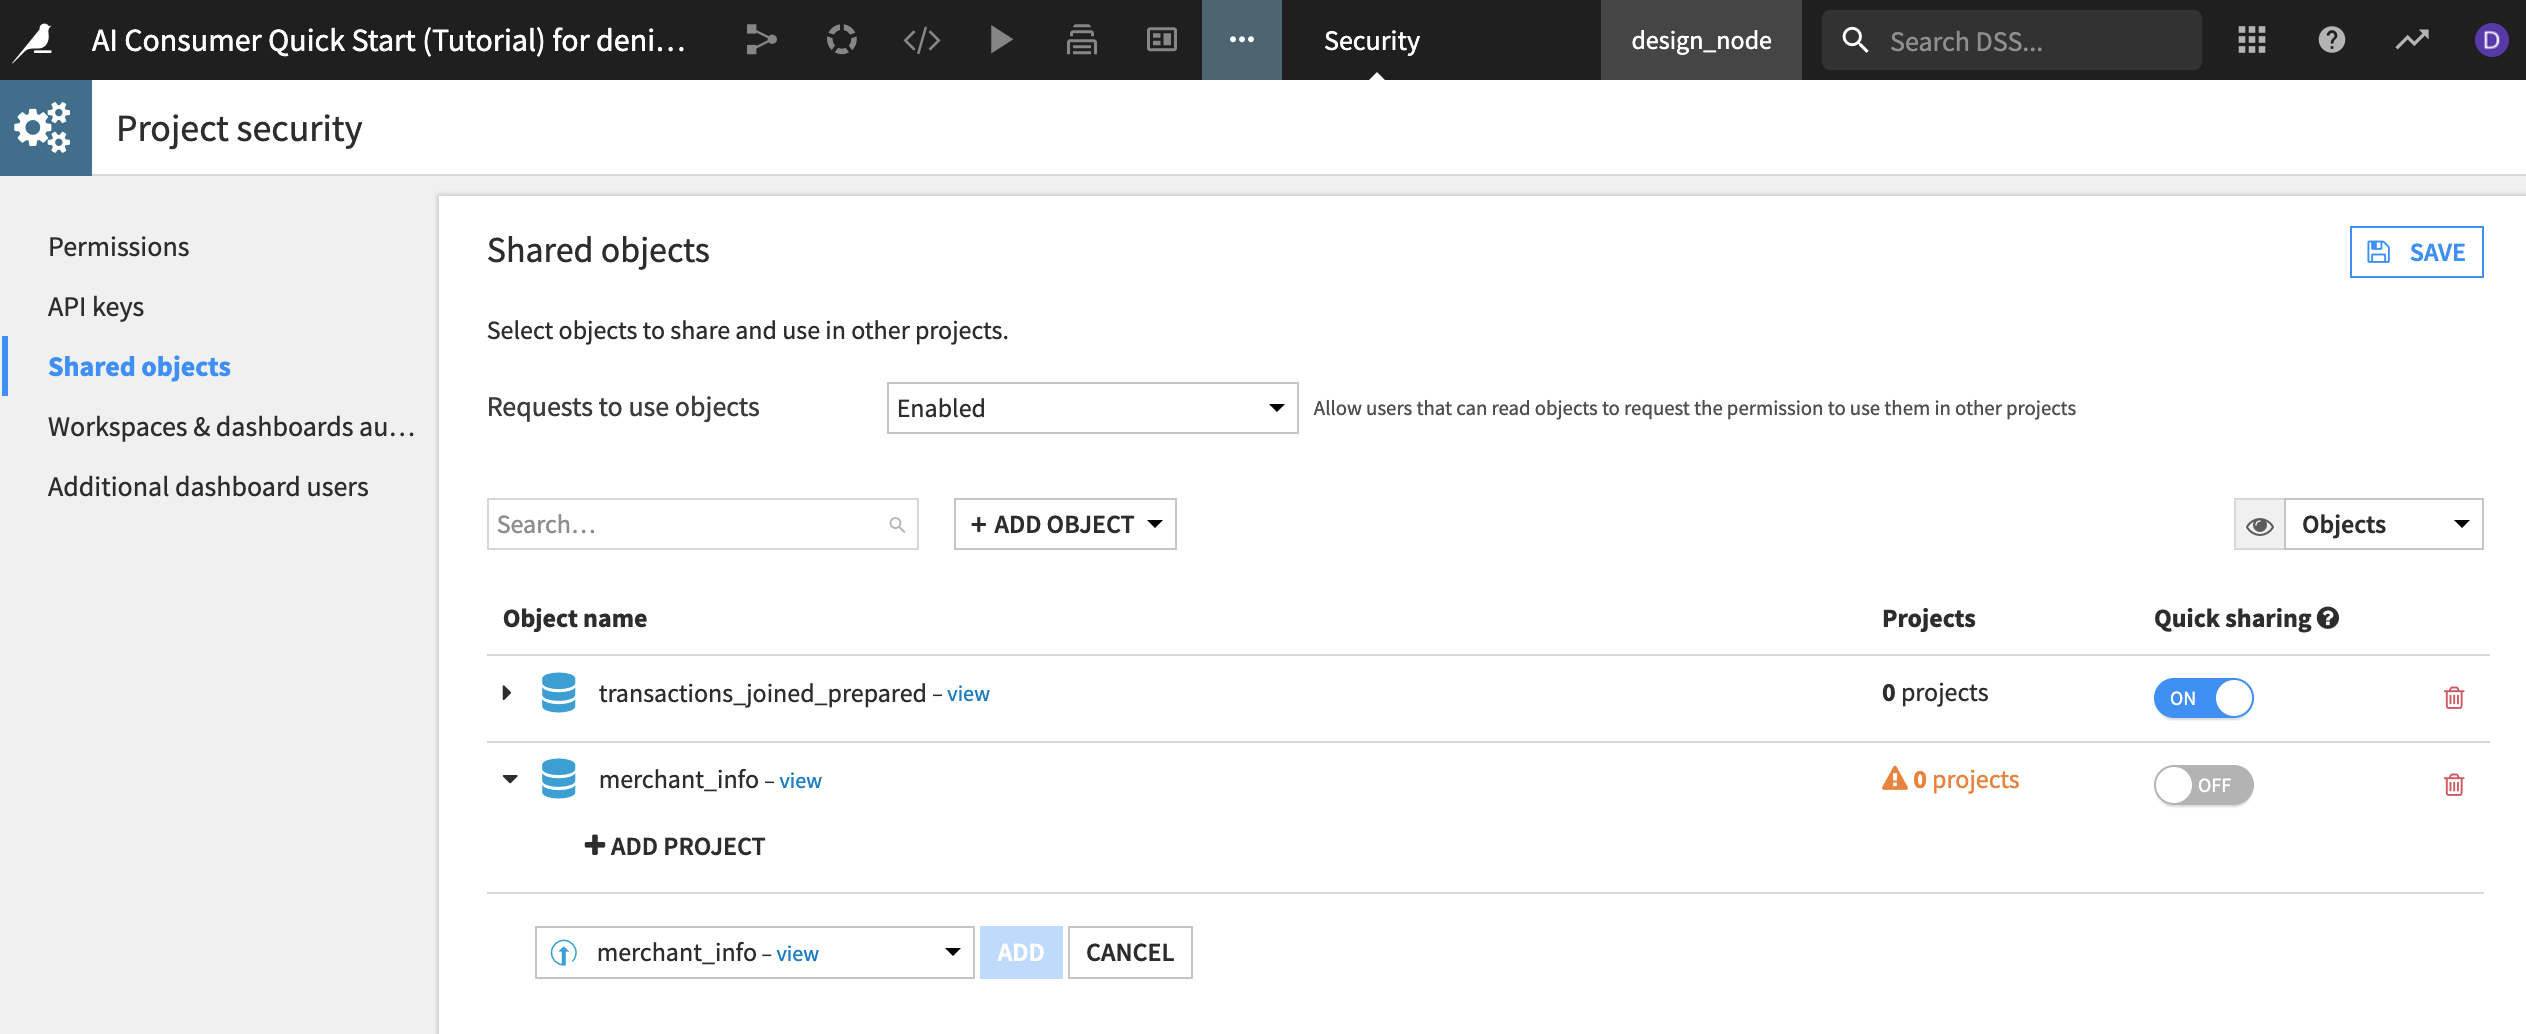This screenshot has height=1034, width=2526.
Task: Click SAVE to save shared objects
Action: pos(2416,251)
